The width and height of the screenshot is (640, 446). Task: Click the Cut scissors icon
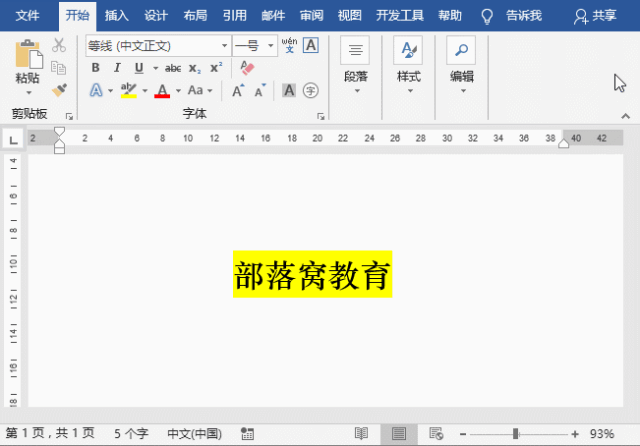(x=59, y=45)
